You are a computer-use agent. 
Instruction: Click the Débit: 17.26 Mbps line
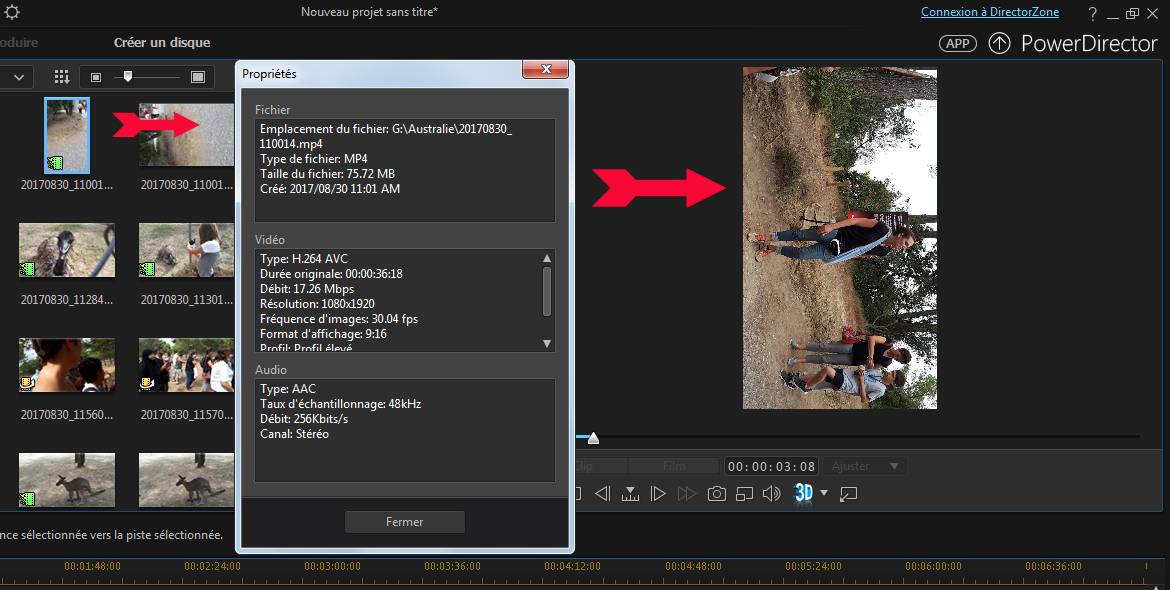coord(307,289)
